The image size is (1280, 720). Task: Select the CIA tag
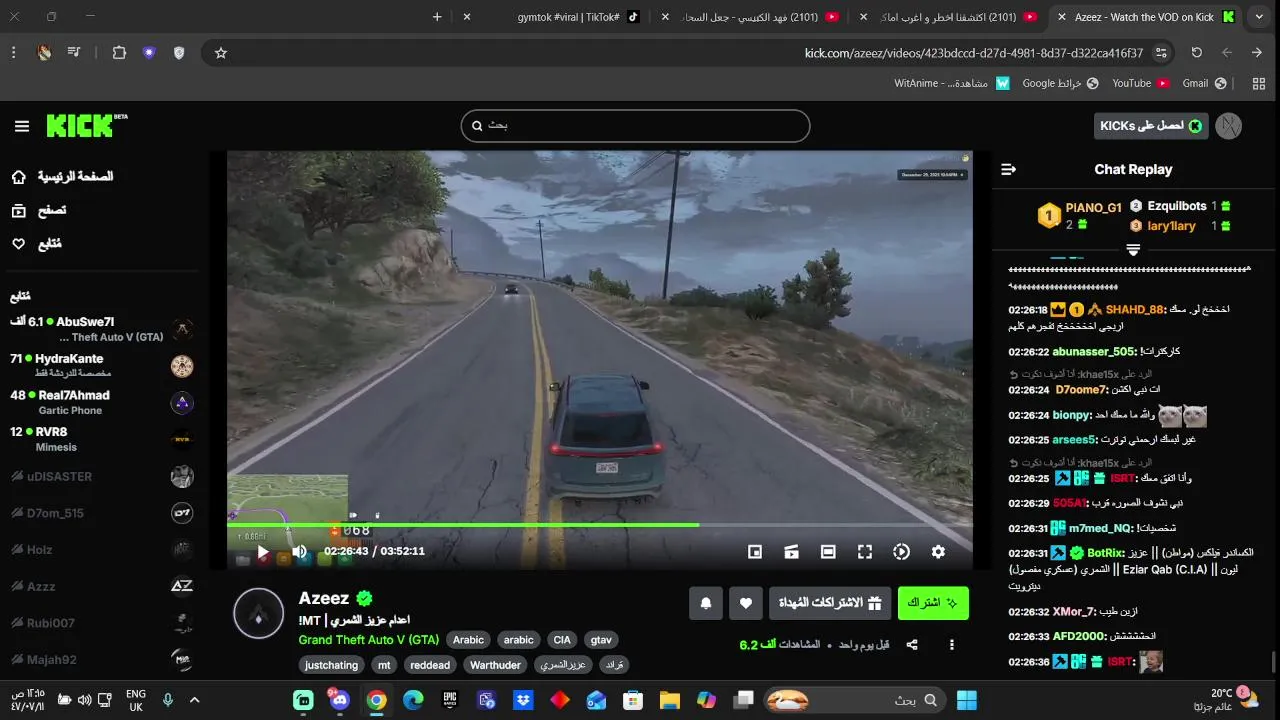click(562, 640)
